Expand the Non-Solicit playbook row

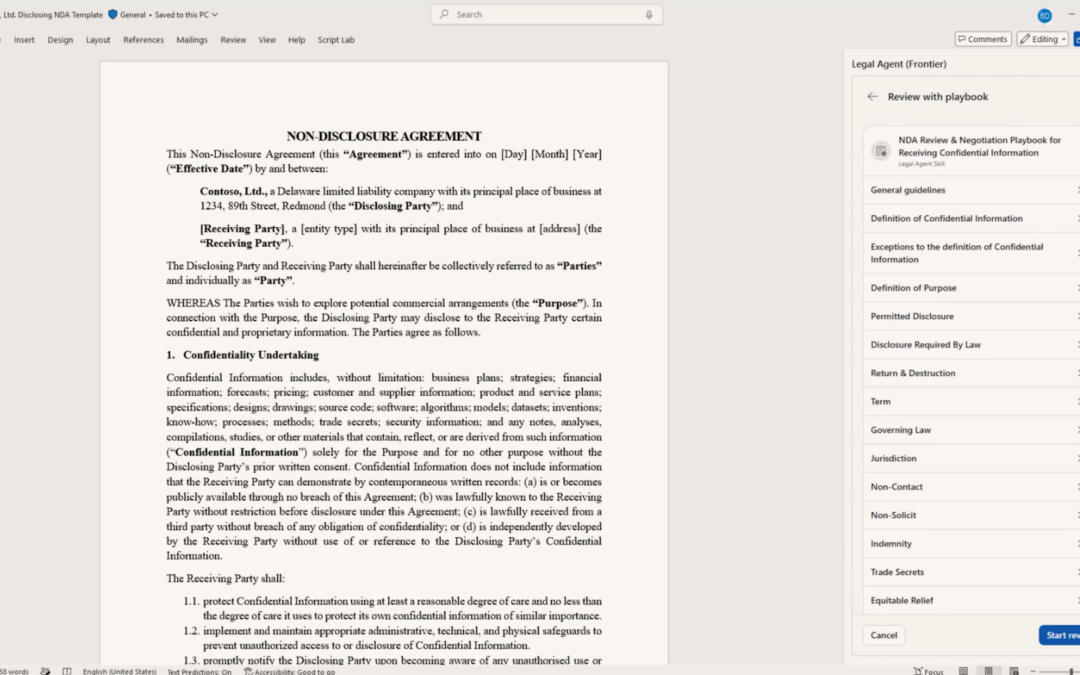(971, 515)
